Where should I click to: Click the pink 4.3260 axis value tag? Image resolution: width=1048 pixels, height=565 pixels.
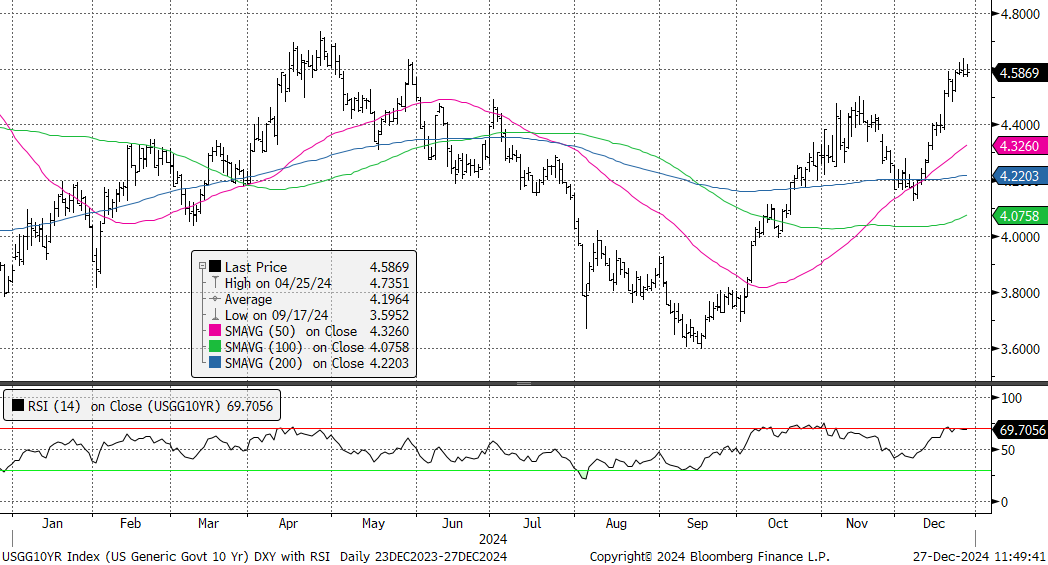click(x=1018, y=146)
